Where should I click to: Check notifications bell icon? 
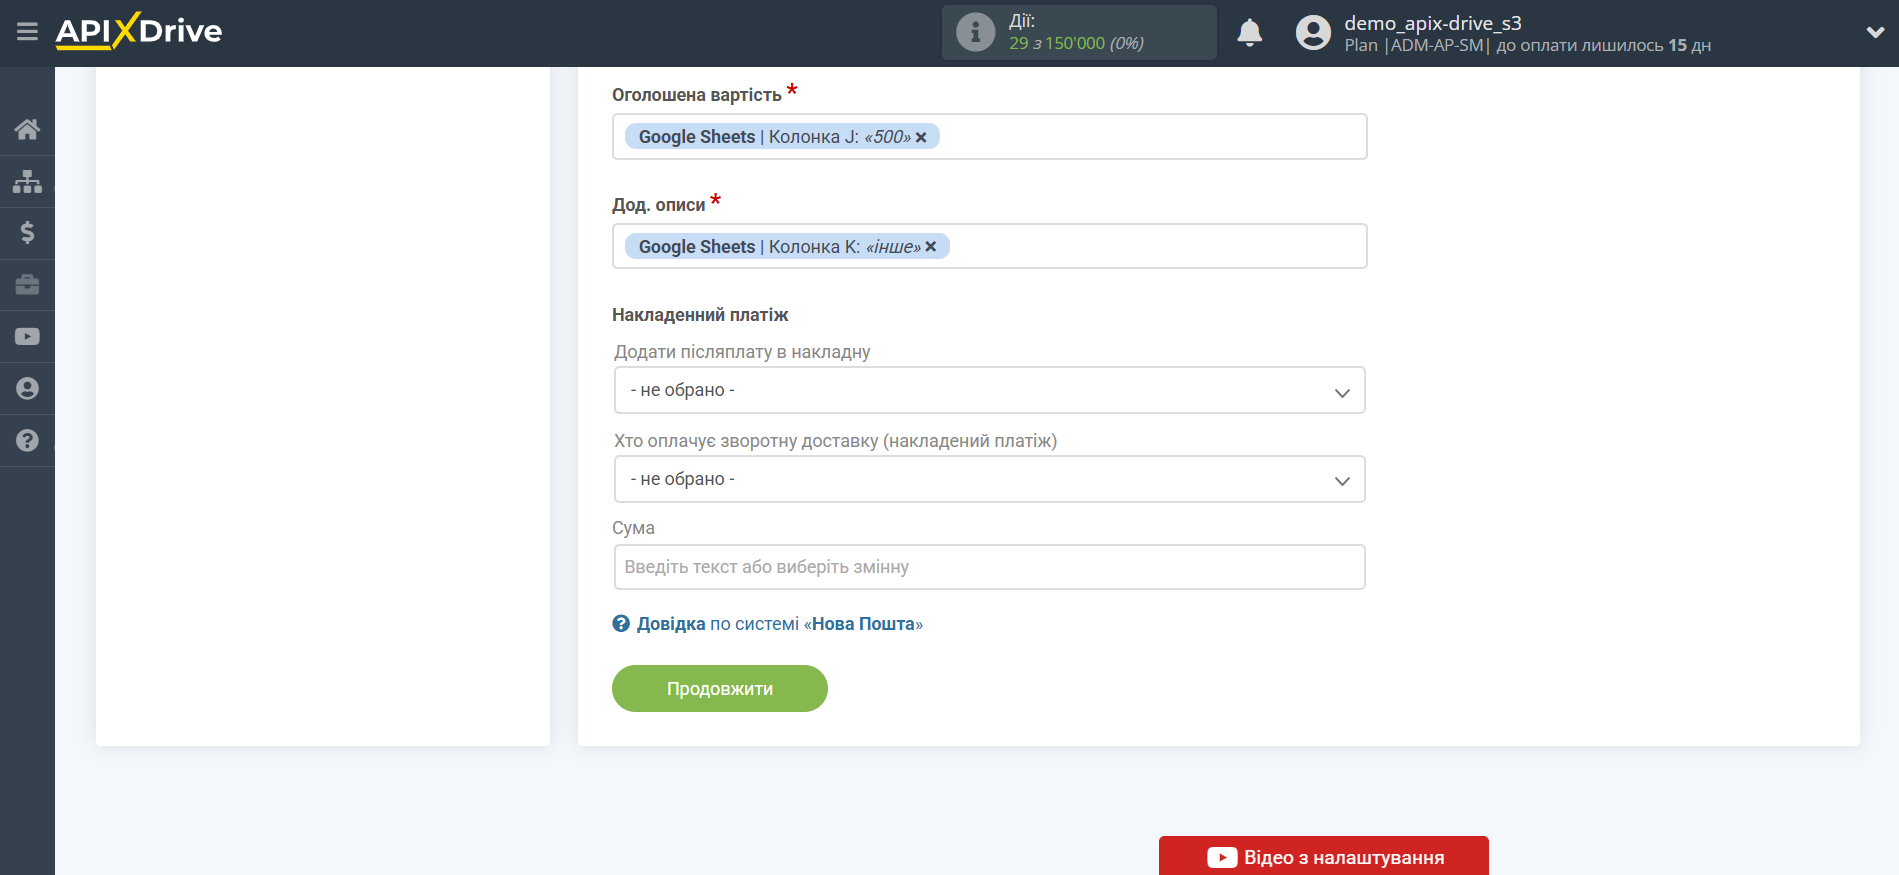(1249, 33)
